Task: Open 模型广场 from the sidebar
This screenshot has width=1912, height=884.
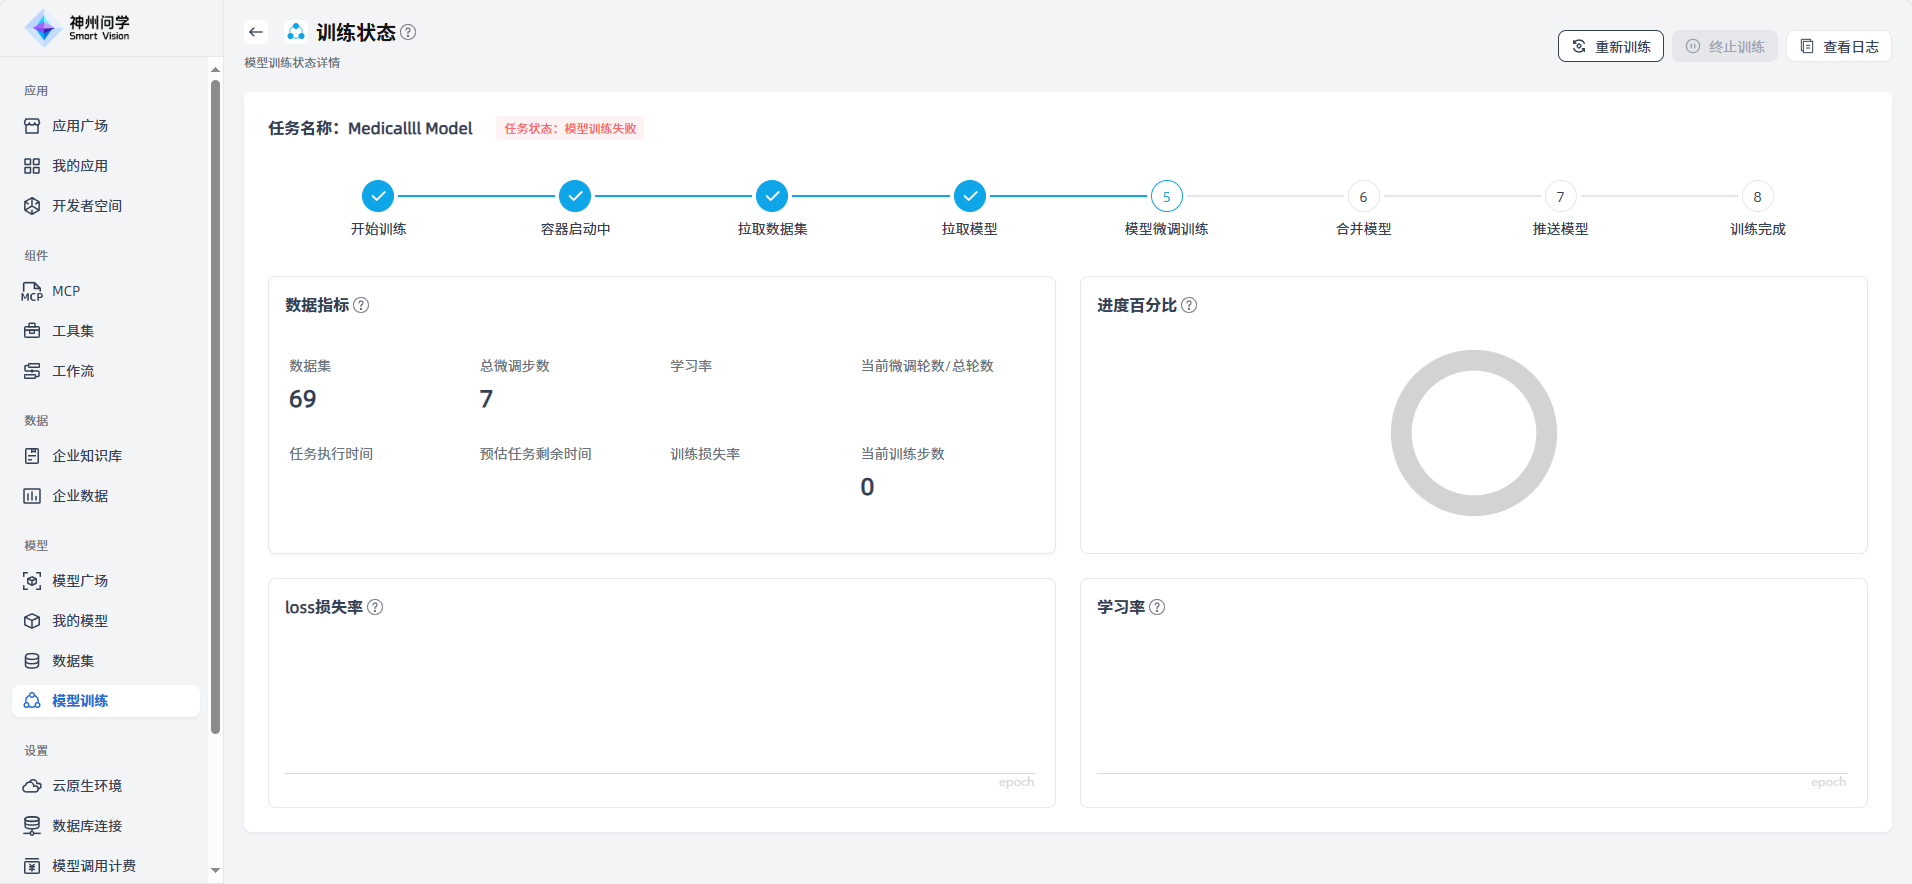Action: [80, 581]
